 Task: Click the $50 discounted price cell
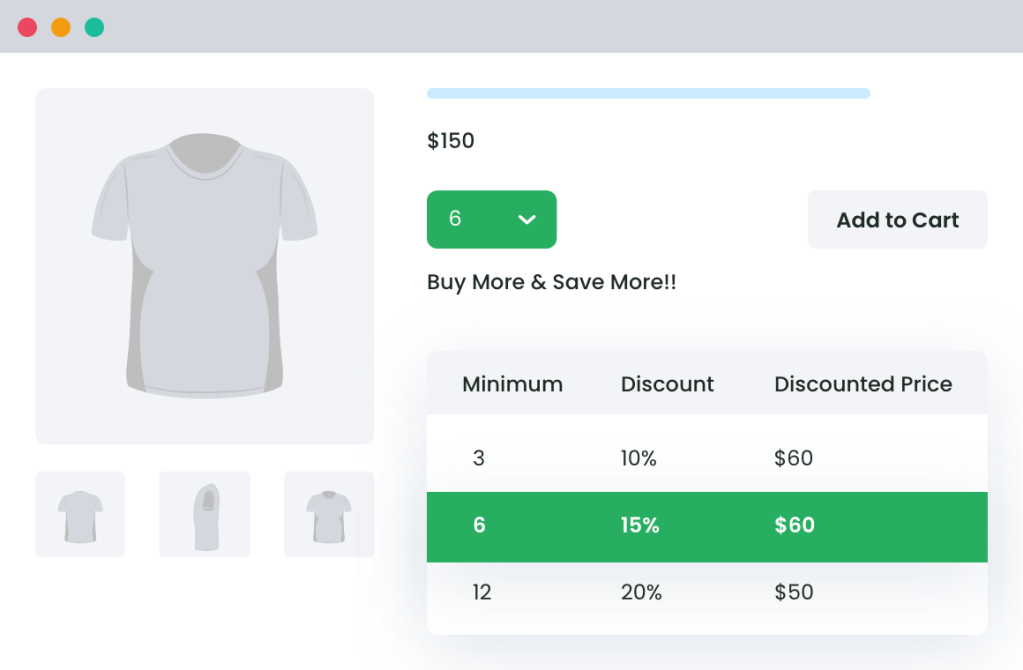coord(793,592)
